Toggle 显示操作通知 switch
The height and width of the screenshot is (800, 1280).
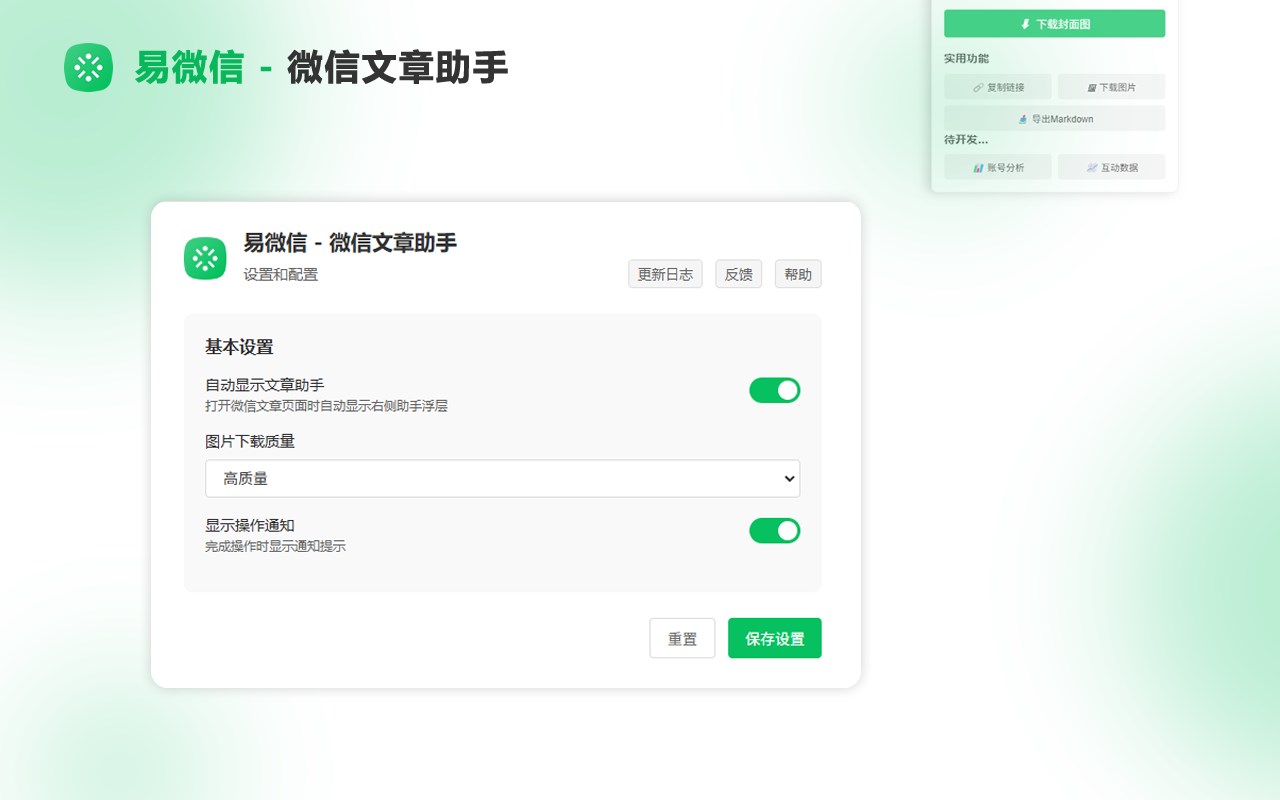[775, 530]
